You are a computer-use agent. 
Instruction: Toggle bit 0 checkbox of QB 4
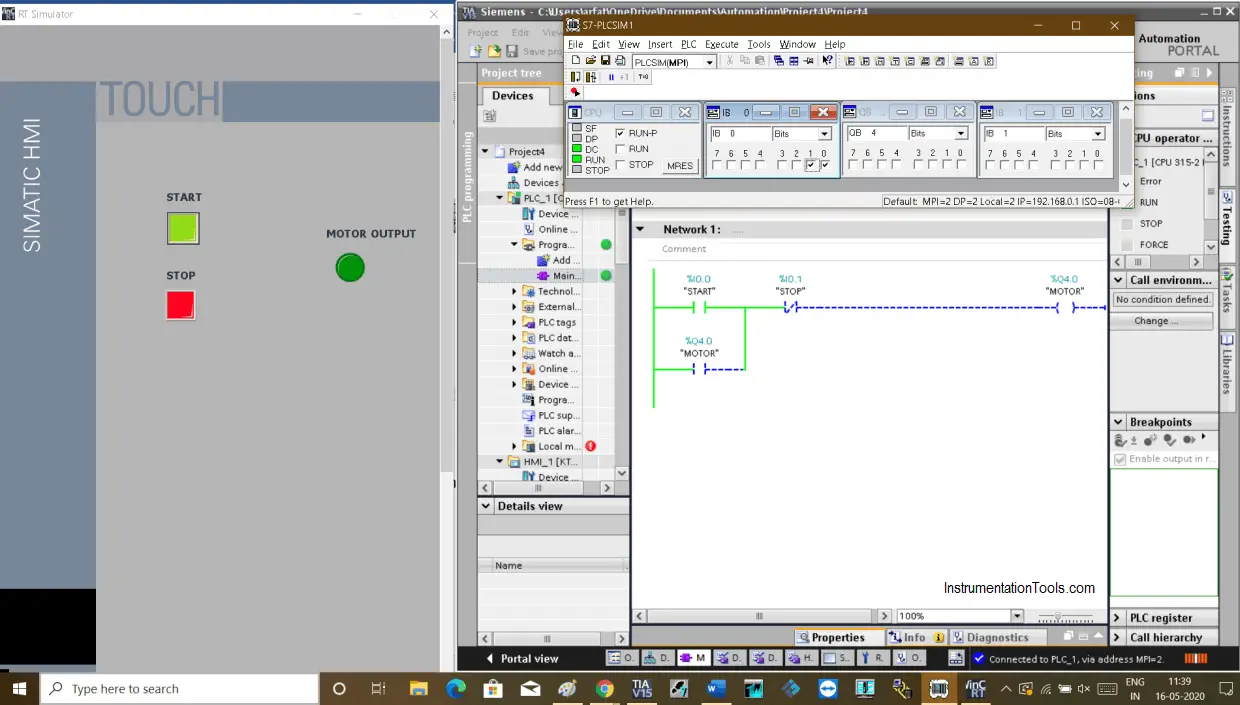(x=961, y=165)
